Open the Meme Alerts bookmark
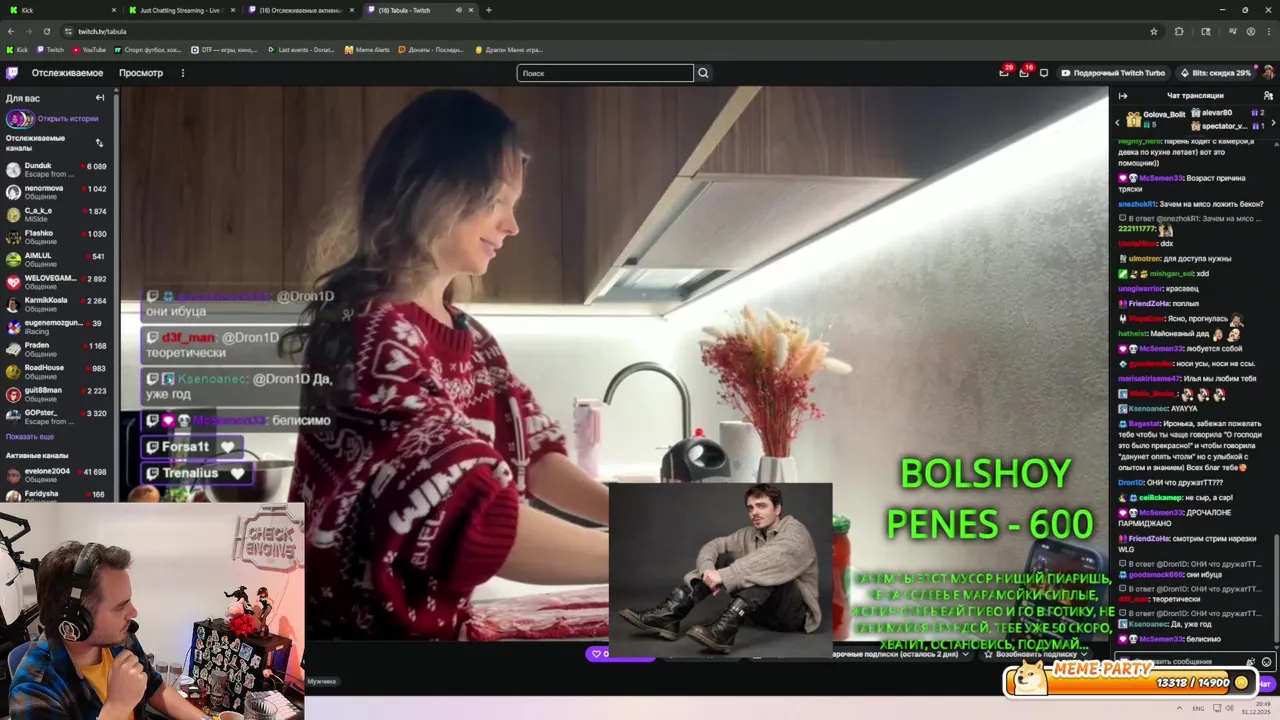Image resolution: width=1280 pixels, height=720 pixels. (x=367, y=49)
